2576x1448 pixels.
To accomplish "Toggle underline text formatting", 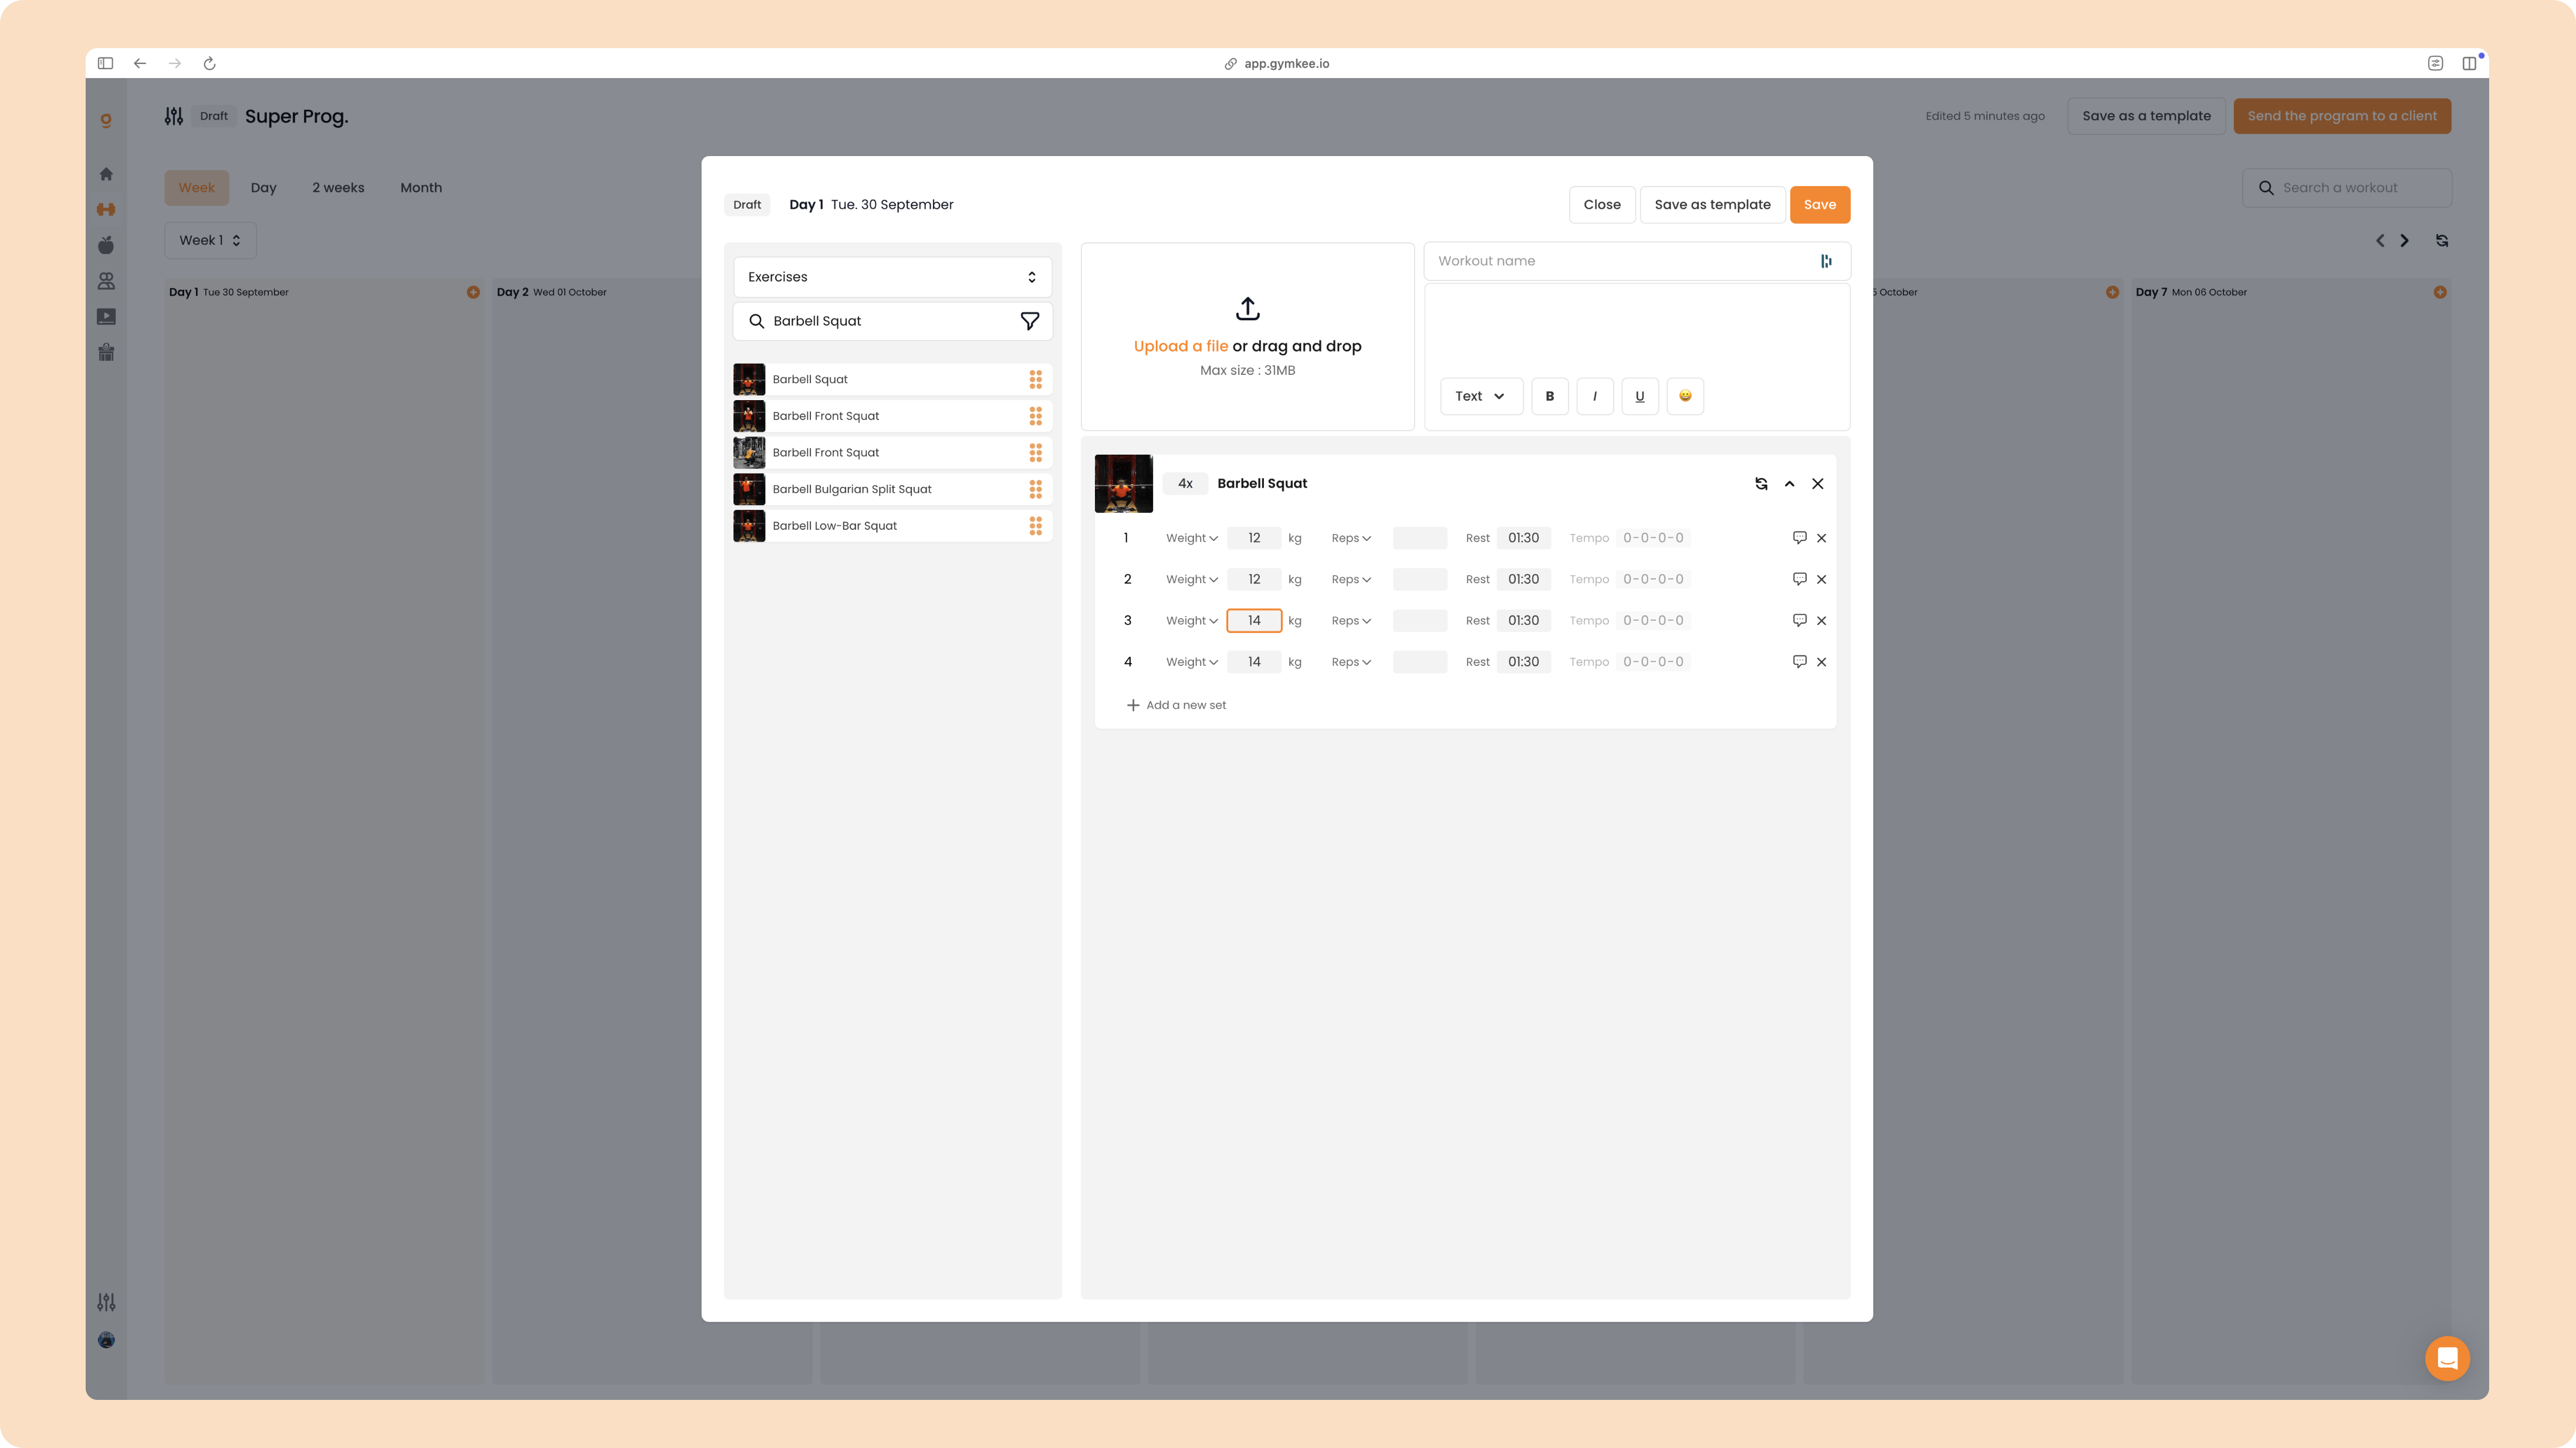I will pos(1640,396).
